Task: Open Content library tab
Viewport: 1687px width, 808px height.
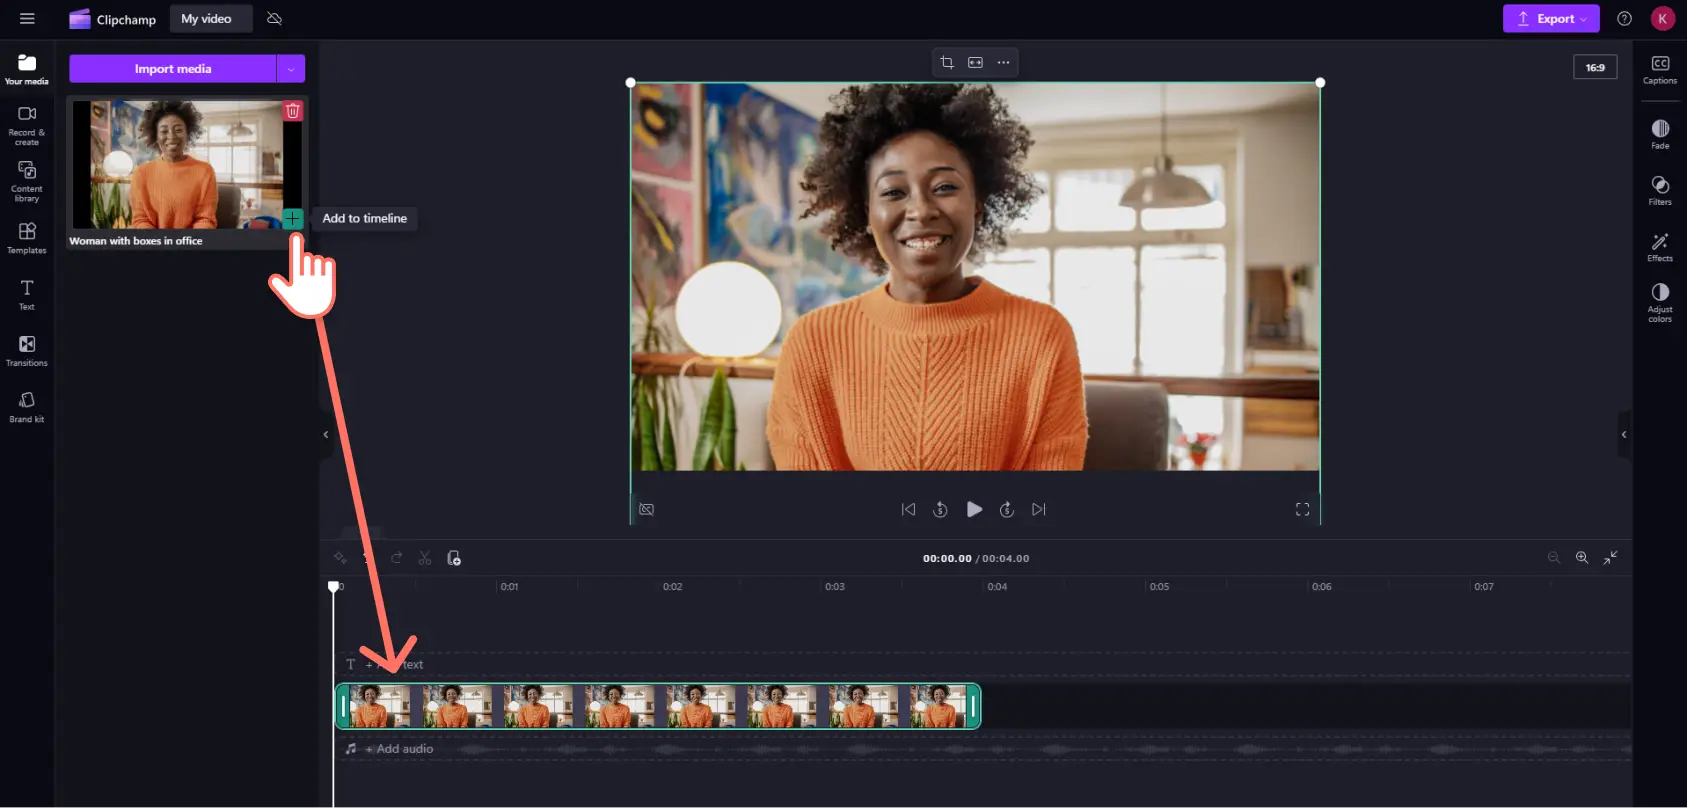Action: (27, 182)
